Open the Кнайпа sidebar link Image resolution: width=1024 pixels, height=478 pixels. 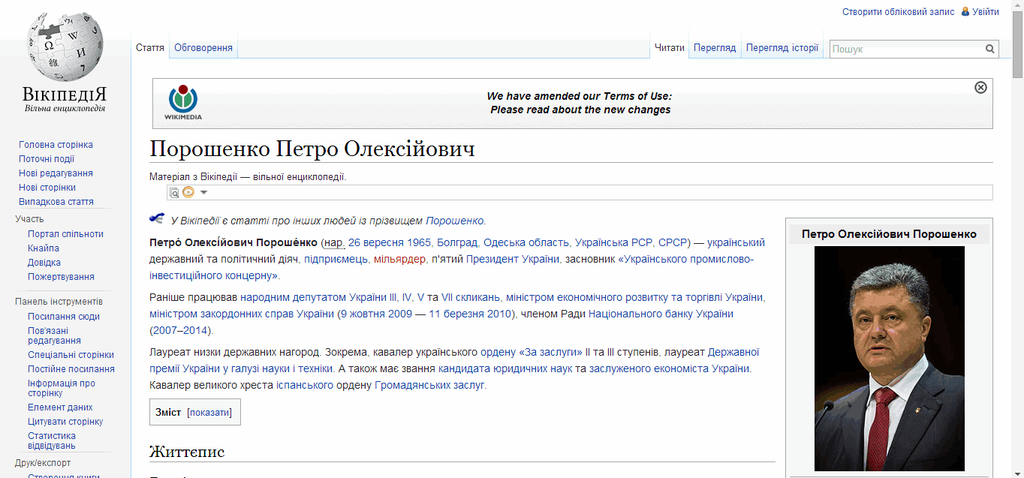tap(43, 248)
